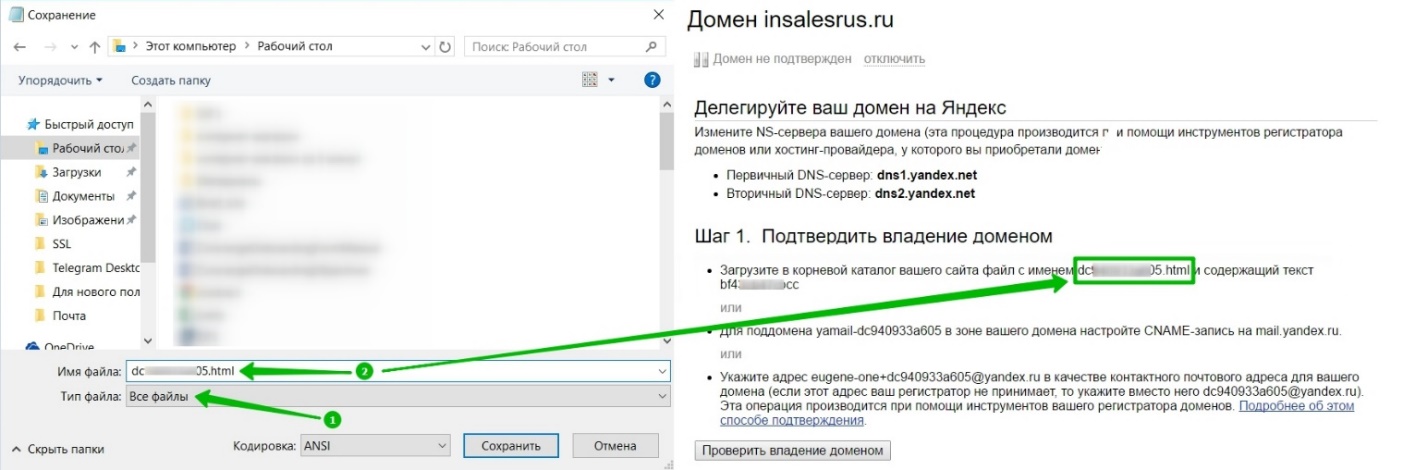Click the dns2.yandex.net text
This screenshot has height=470, width=1403.
click(x=926, y=194)
